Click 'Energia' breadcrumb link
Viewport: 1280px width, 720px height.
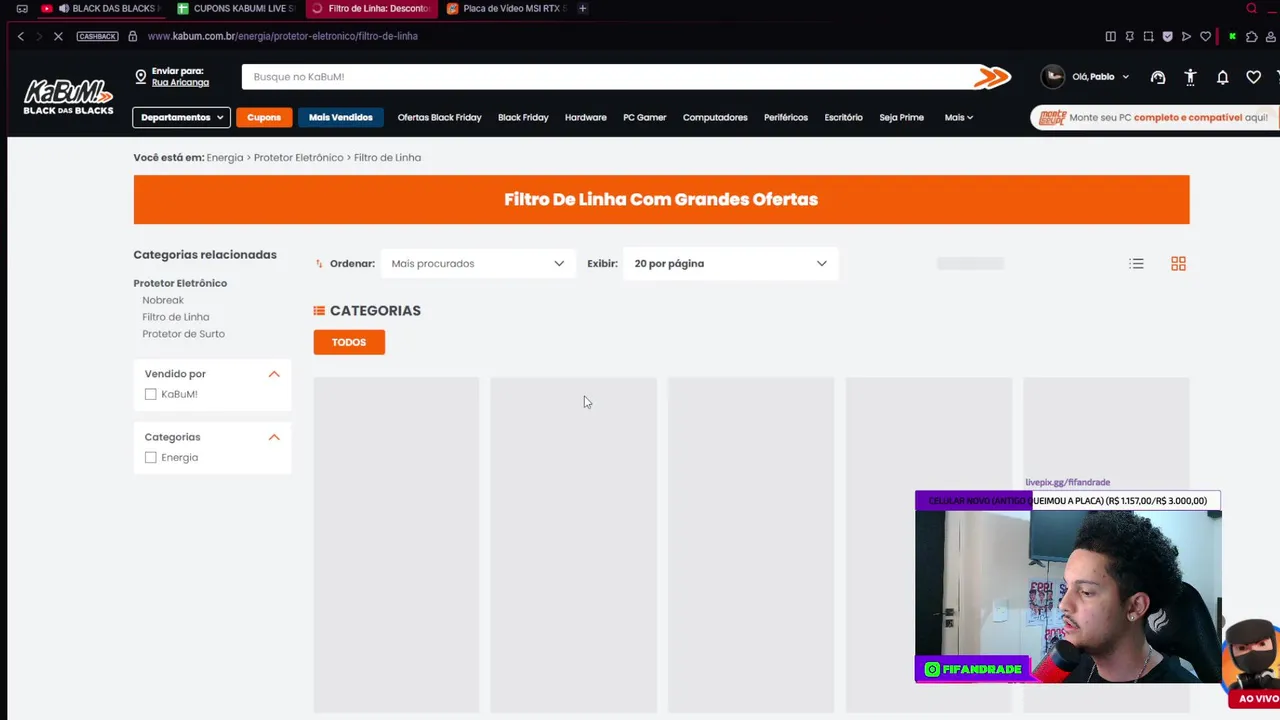coord(225,158)
